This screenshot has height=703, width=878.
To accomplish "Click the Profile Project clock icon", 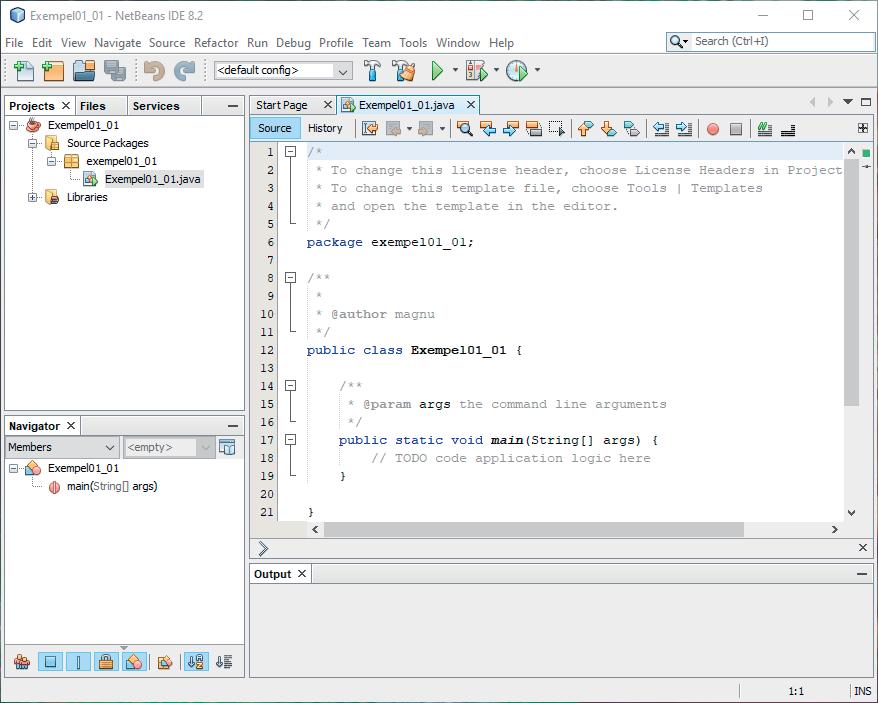I will pyautogui.click(x=516, y=71).
